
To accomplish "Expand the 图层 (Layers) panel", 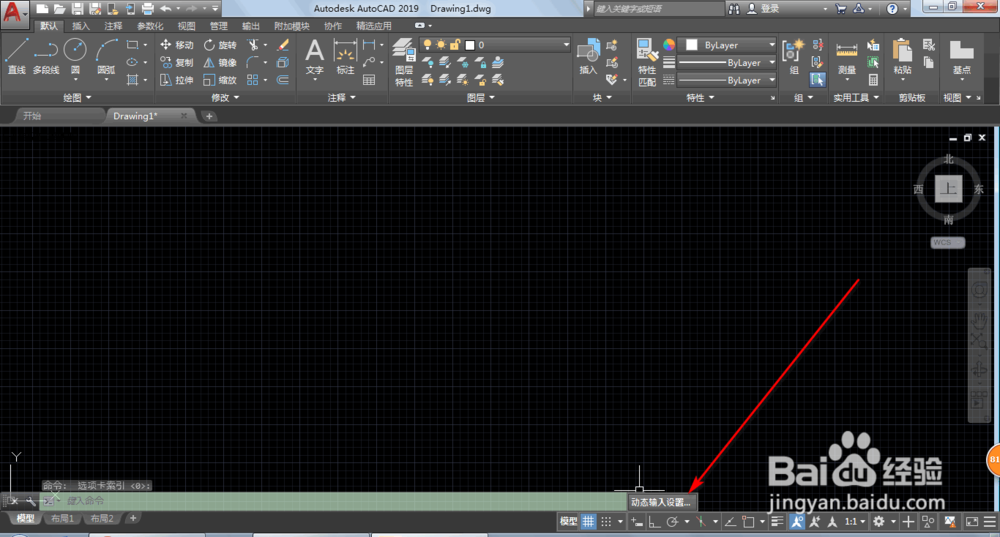I will [x=480, y=98].
